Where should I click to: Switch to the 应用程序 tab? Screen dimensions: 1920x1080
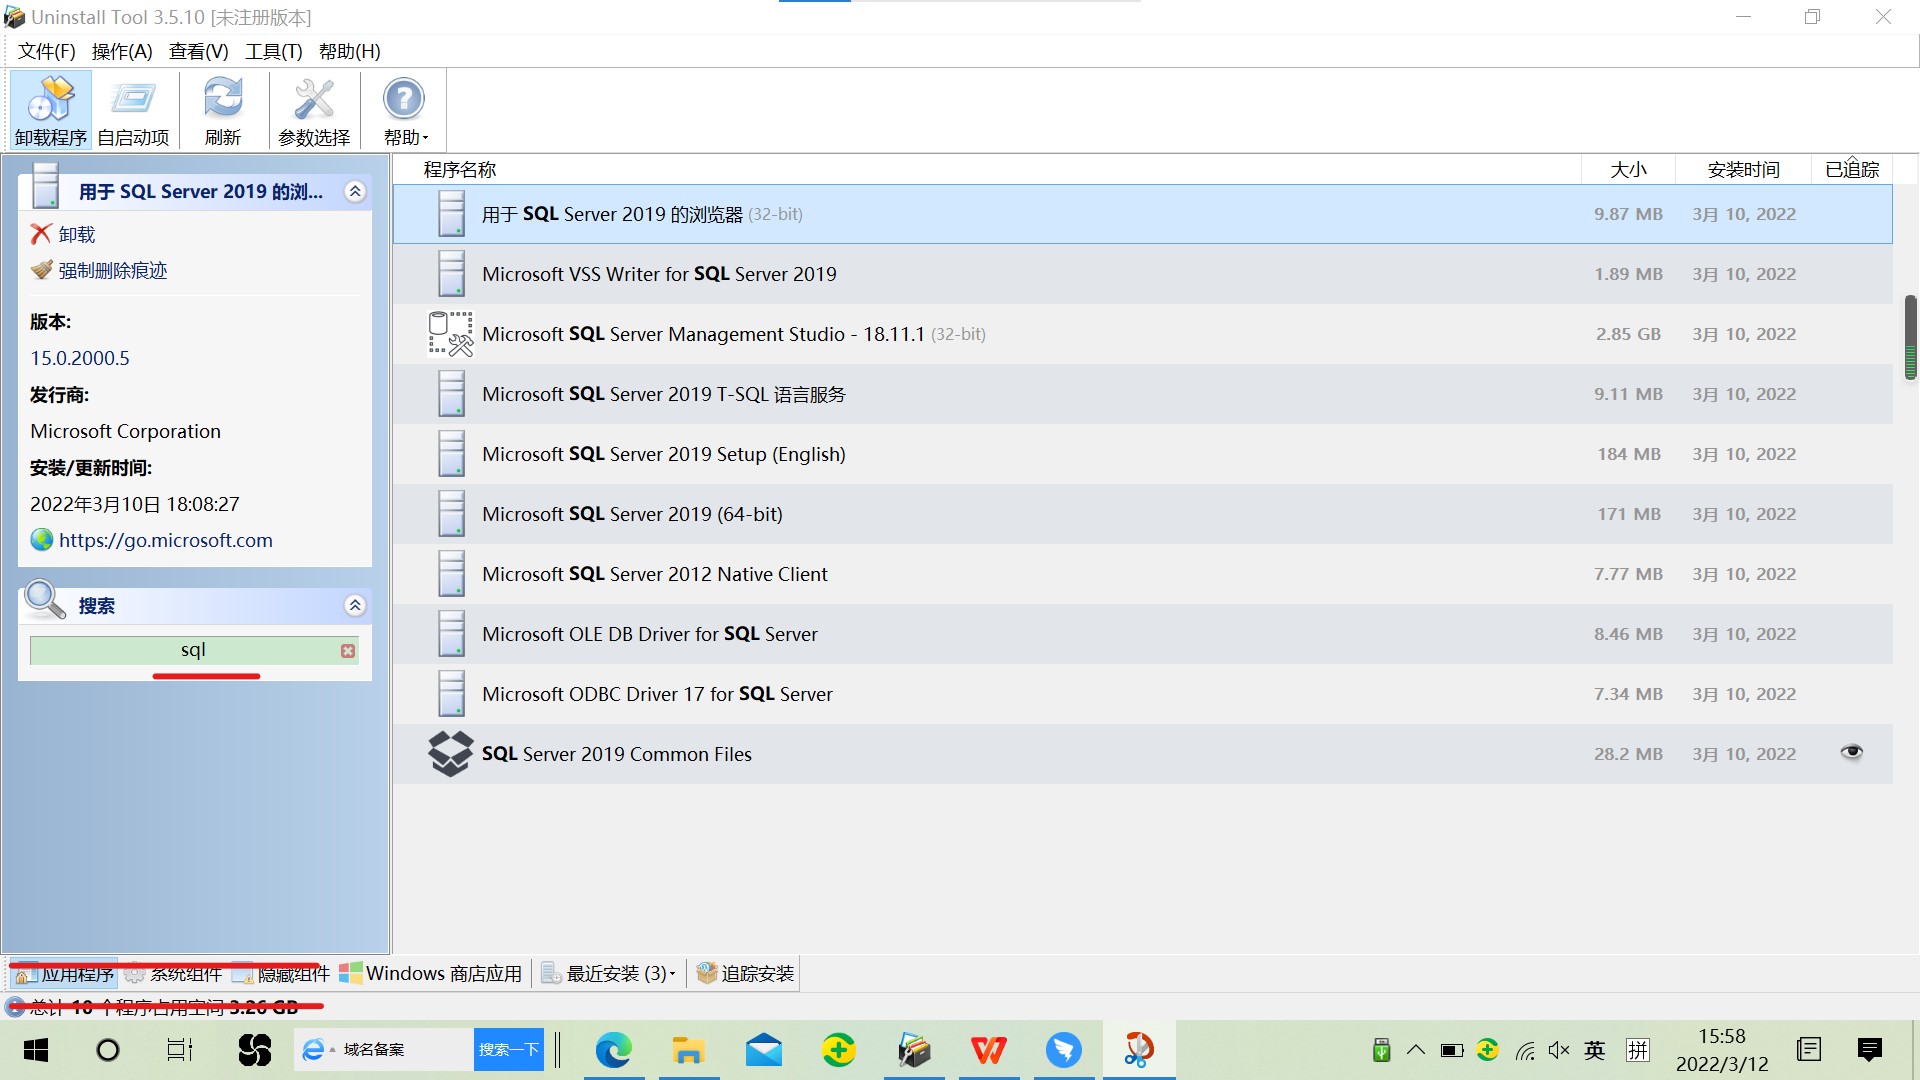pos(64,974)
